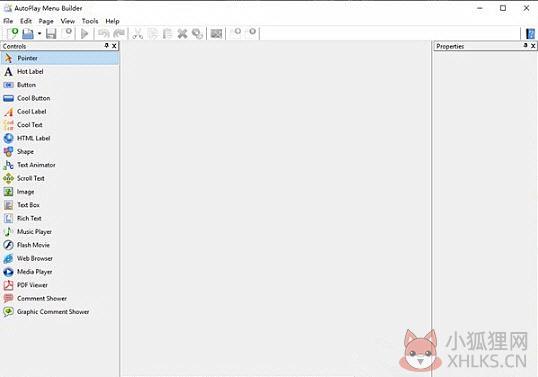This screenshot has height=377, width=538.
Task: Select the Web Browser control
Action: coord(60,258)
